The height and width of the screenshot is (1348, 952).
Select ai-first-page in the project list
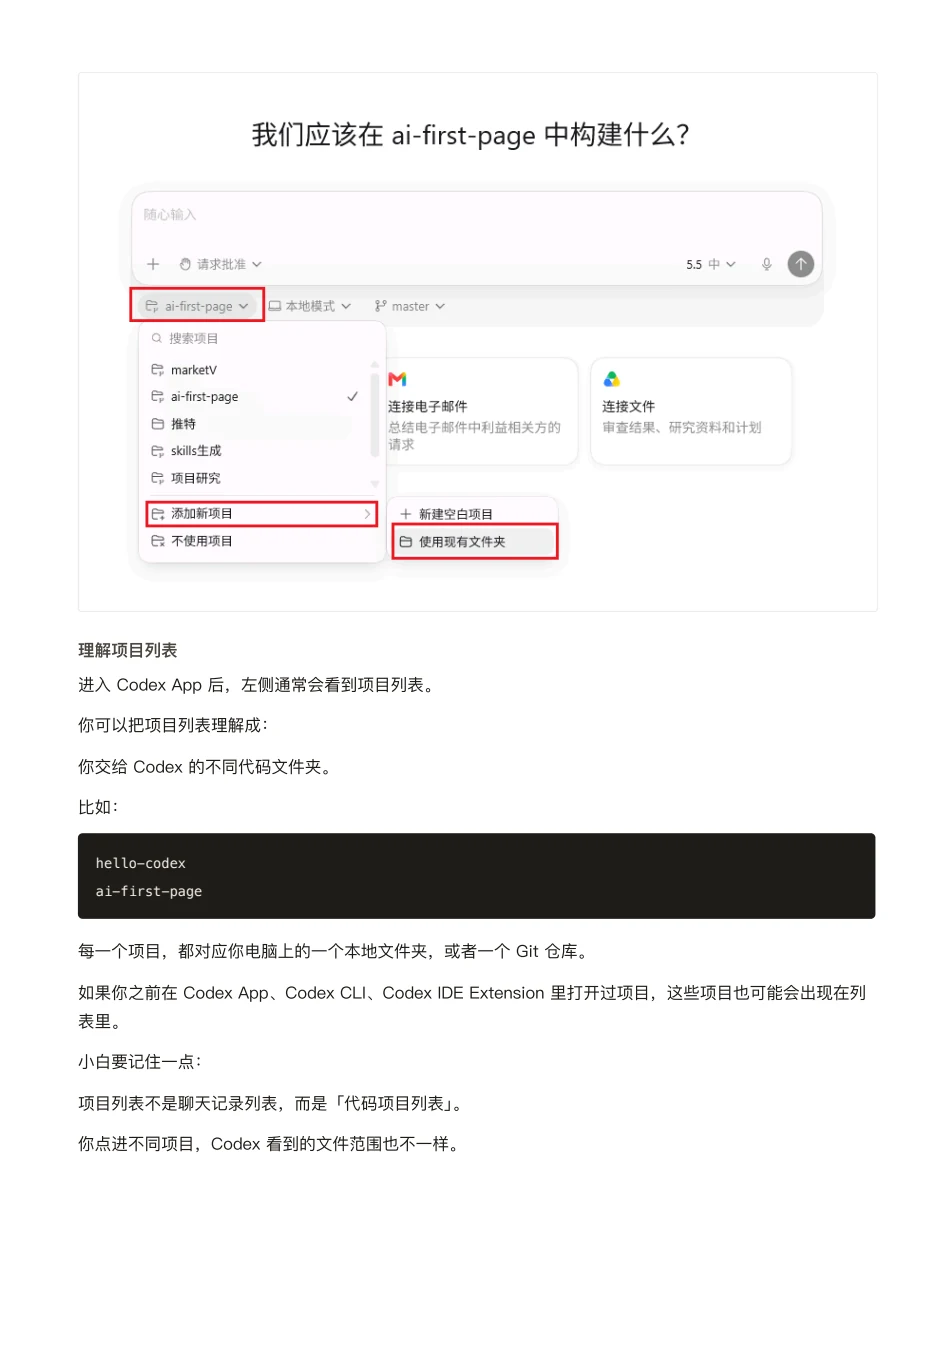coord(254,397)
